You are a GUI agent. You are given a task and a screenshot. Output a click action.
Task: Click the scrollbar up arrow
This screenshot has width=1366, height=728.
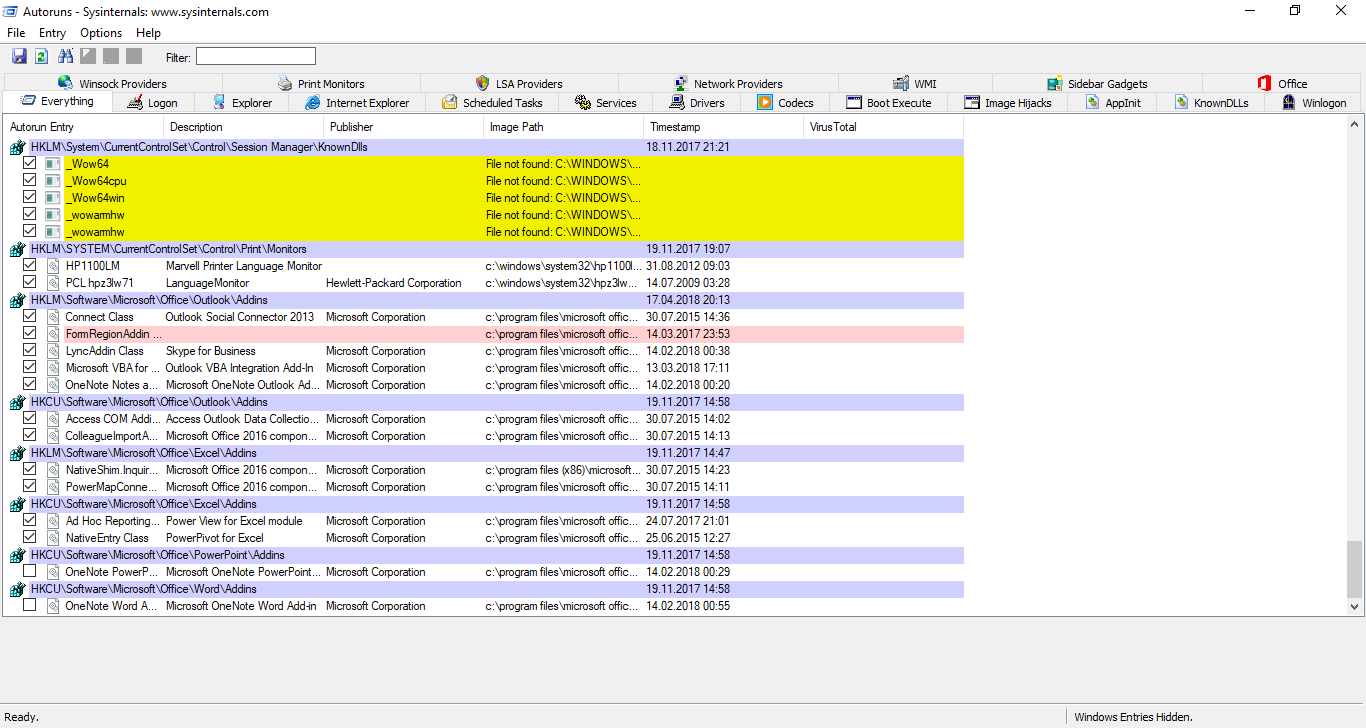1354,126
